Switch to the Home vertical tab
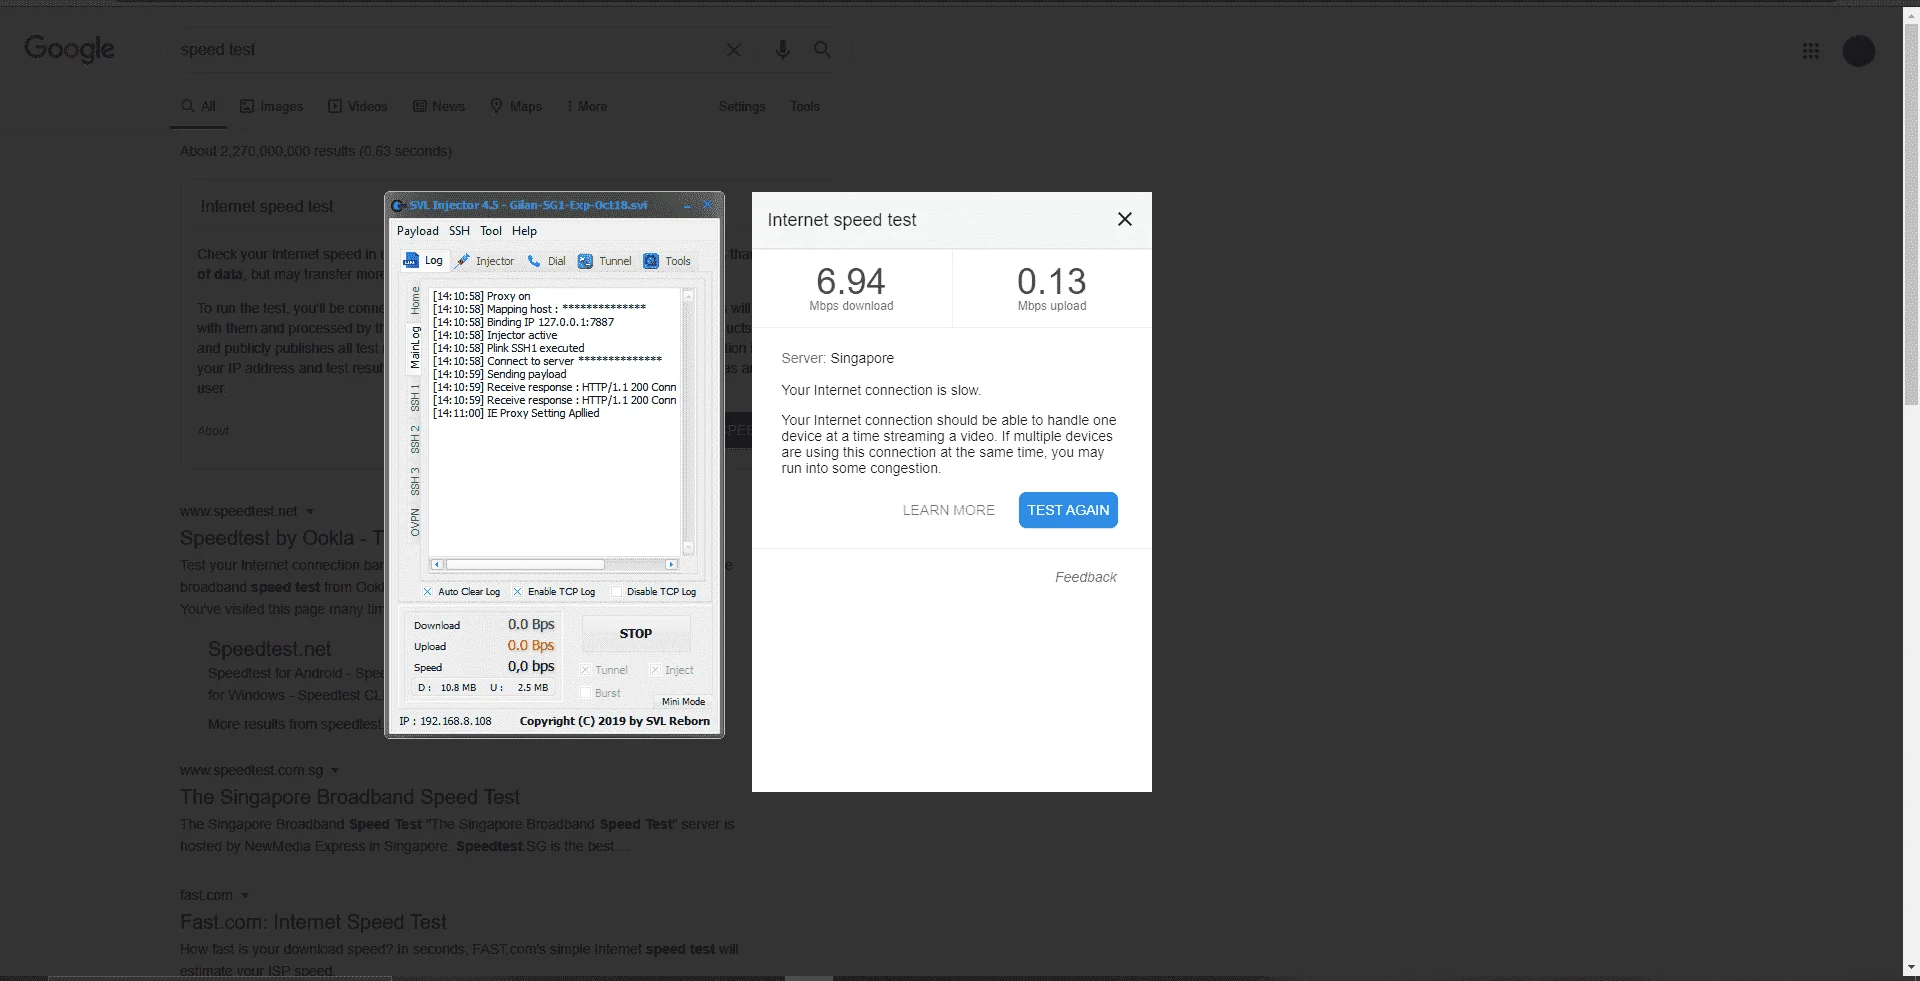 click(415, 301)
